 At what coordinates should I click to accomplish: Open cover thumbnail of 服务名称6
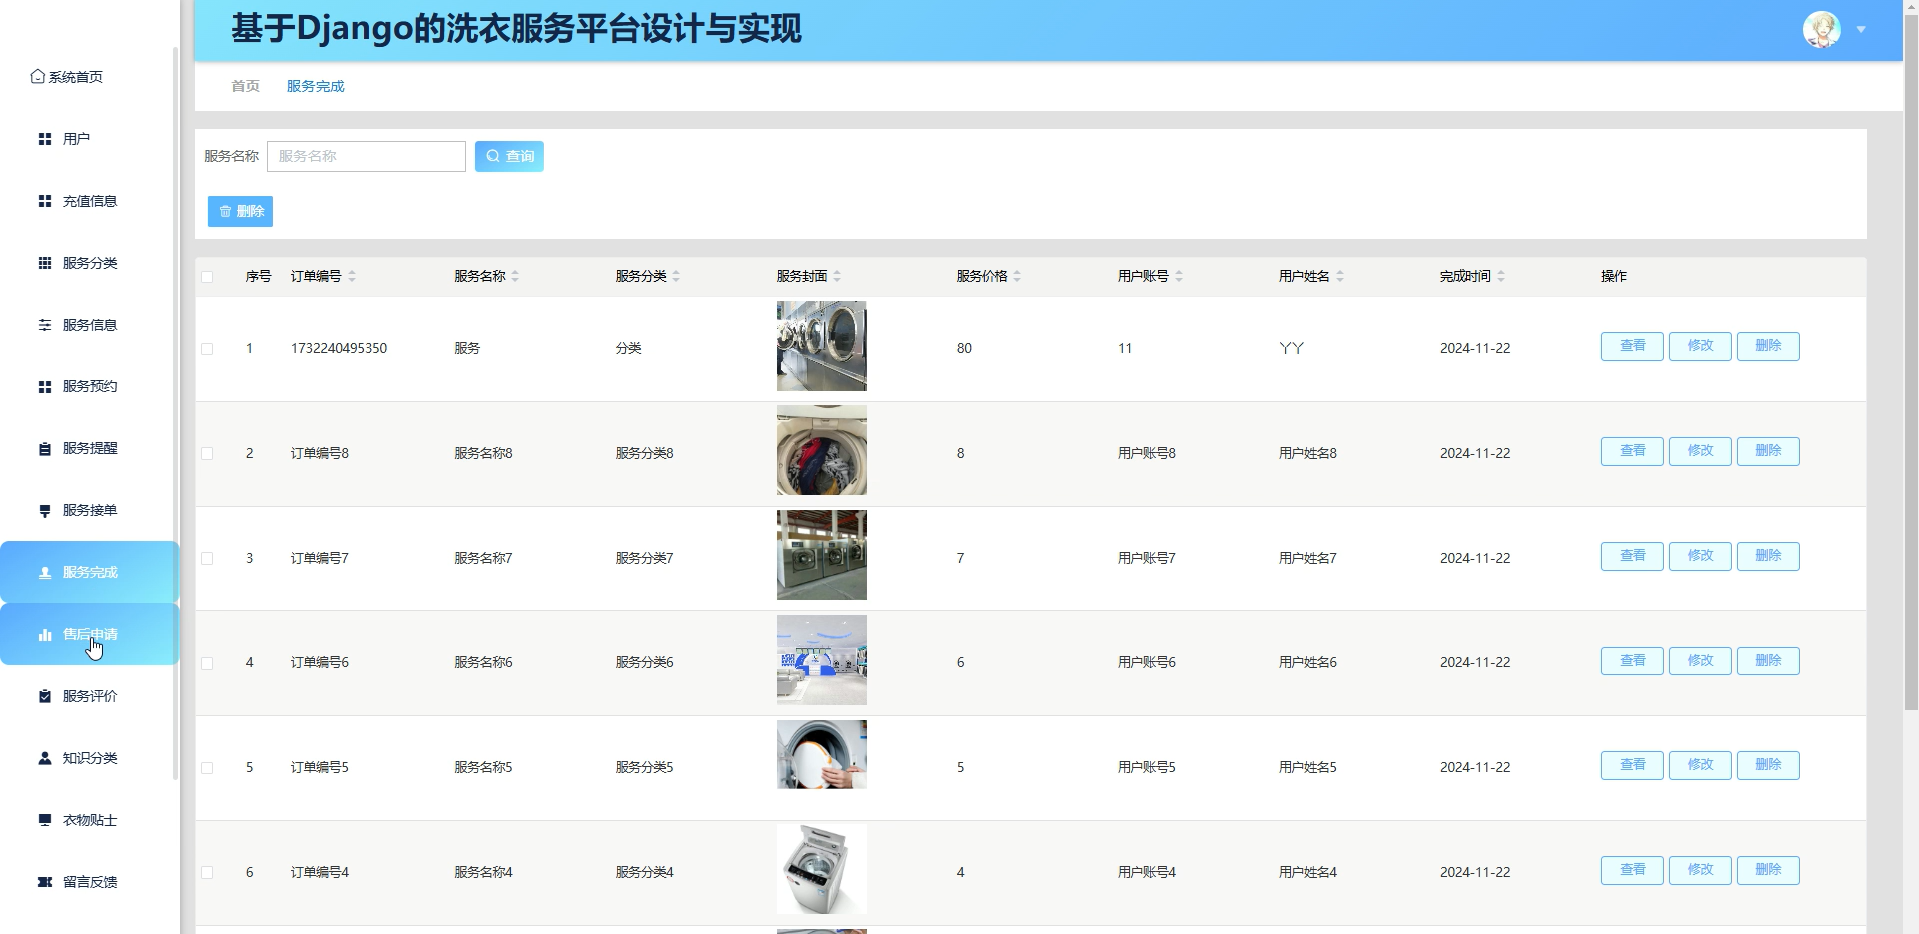click(822, 660)
